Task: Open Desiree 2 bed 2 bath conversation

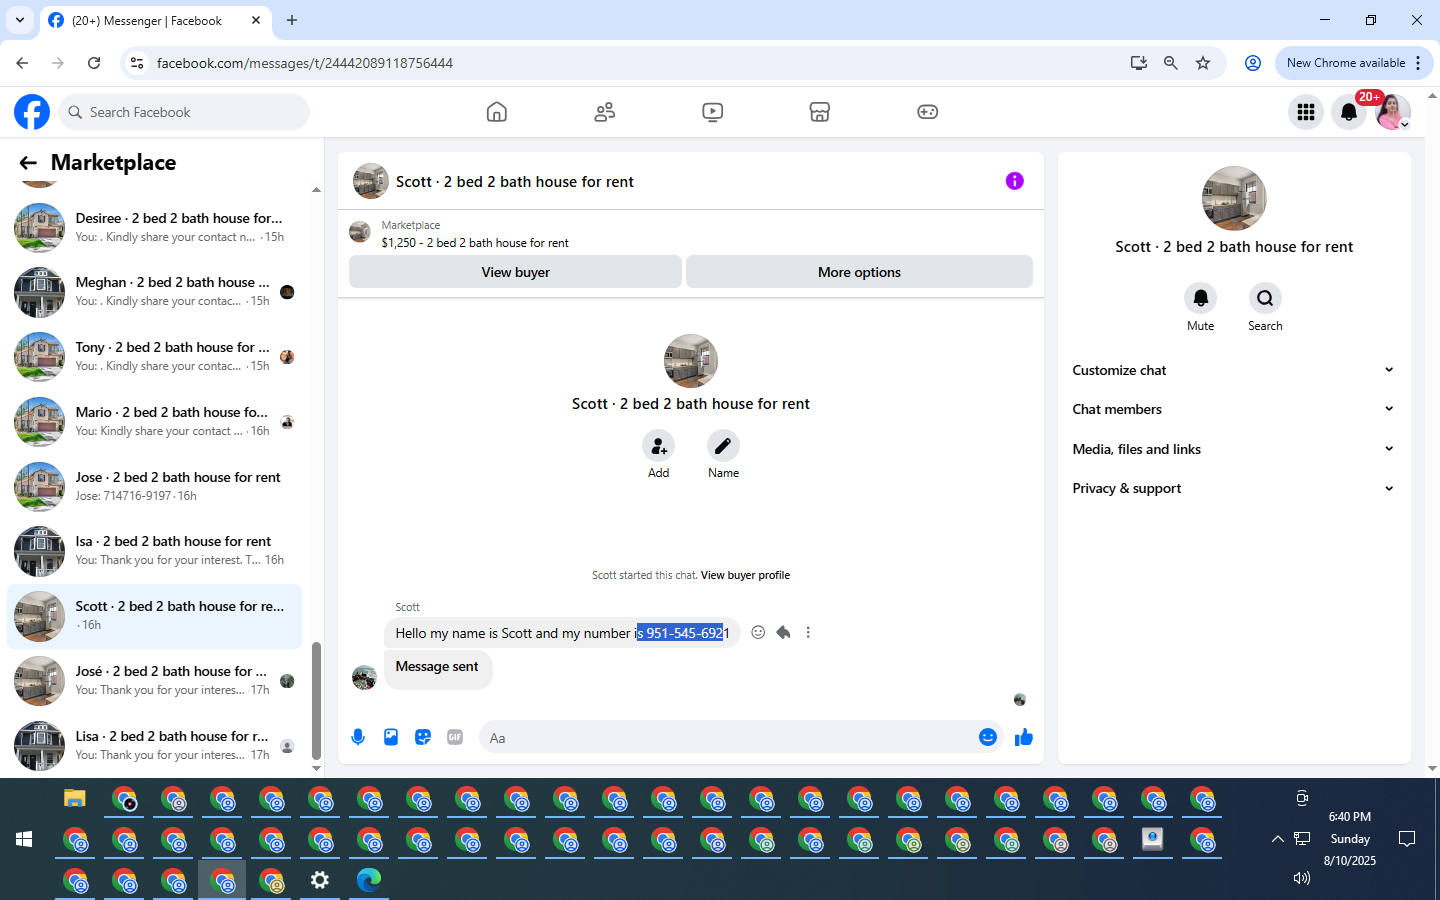Action: pyautogui.click(x=155, y=227)
